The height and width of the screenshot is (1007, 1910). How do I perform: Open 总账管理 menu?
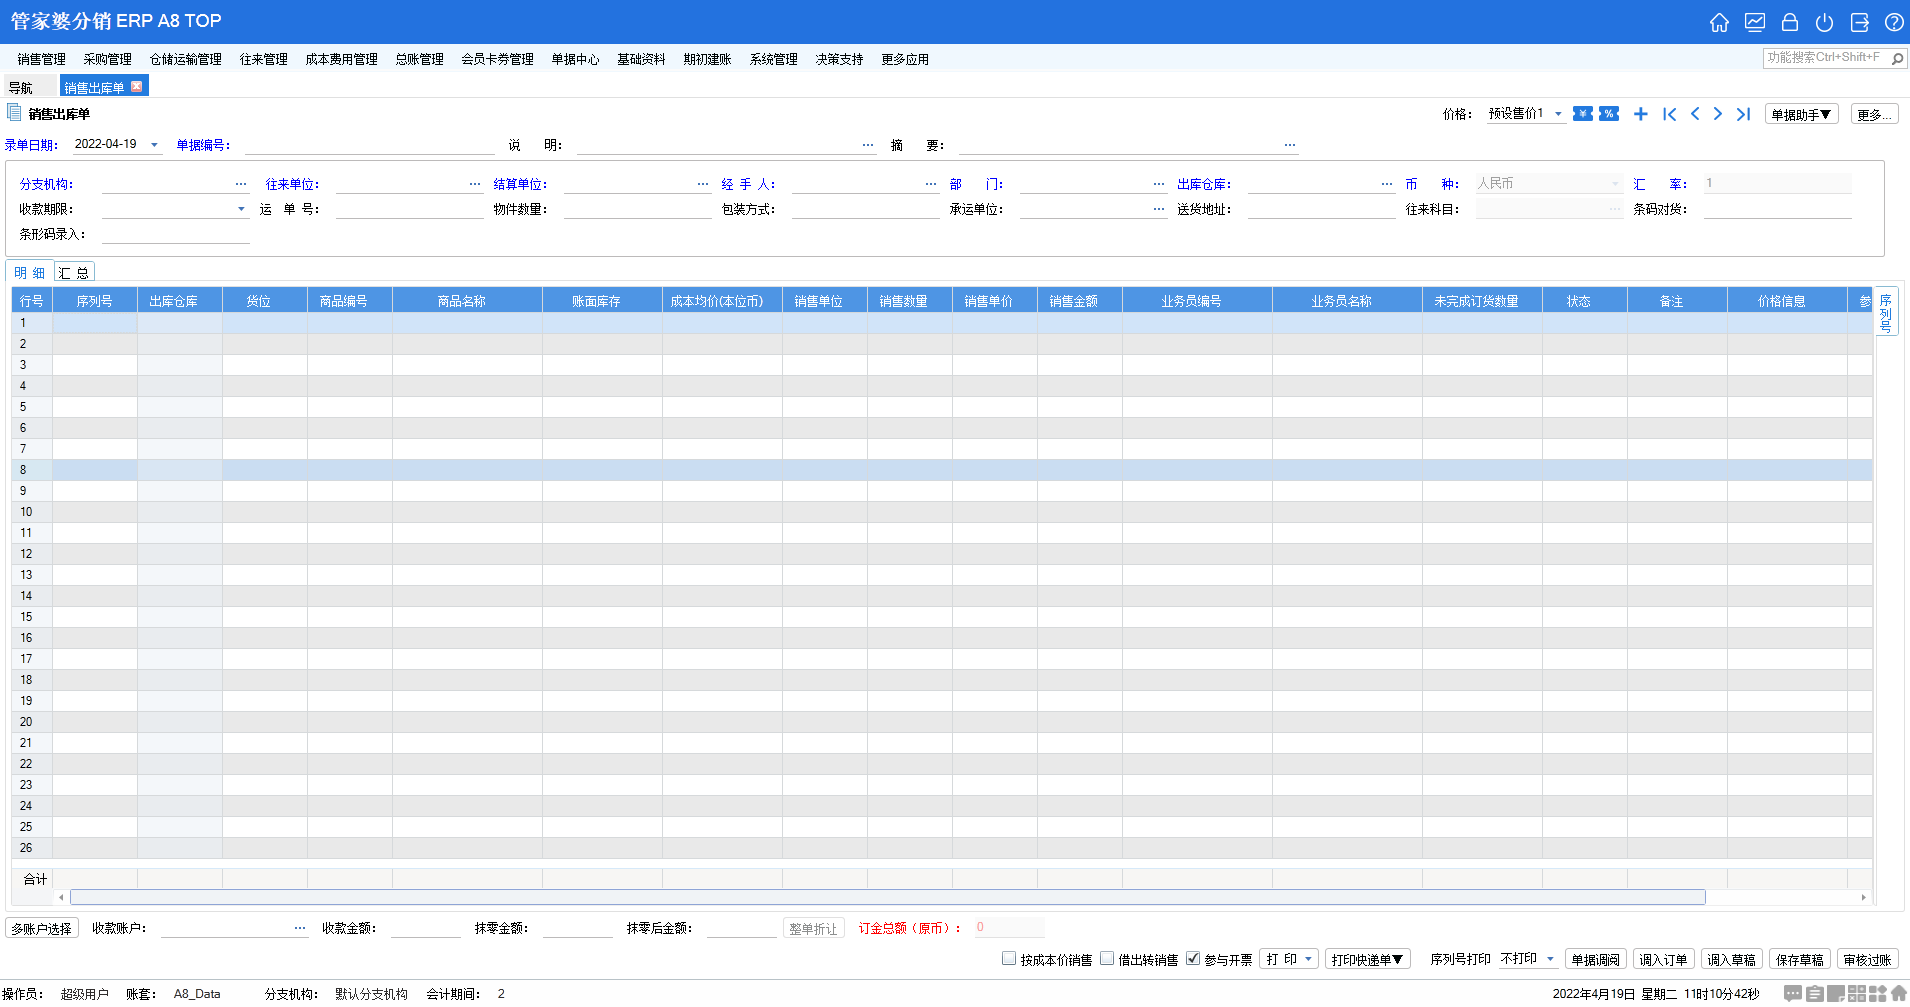[x=419, y=59]
